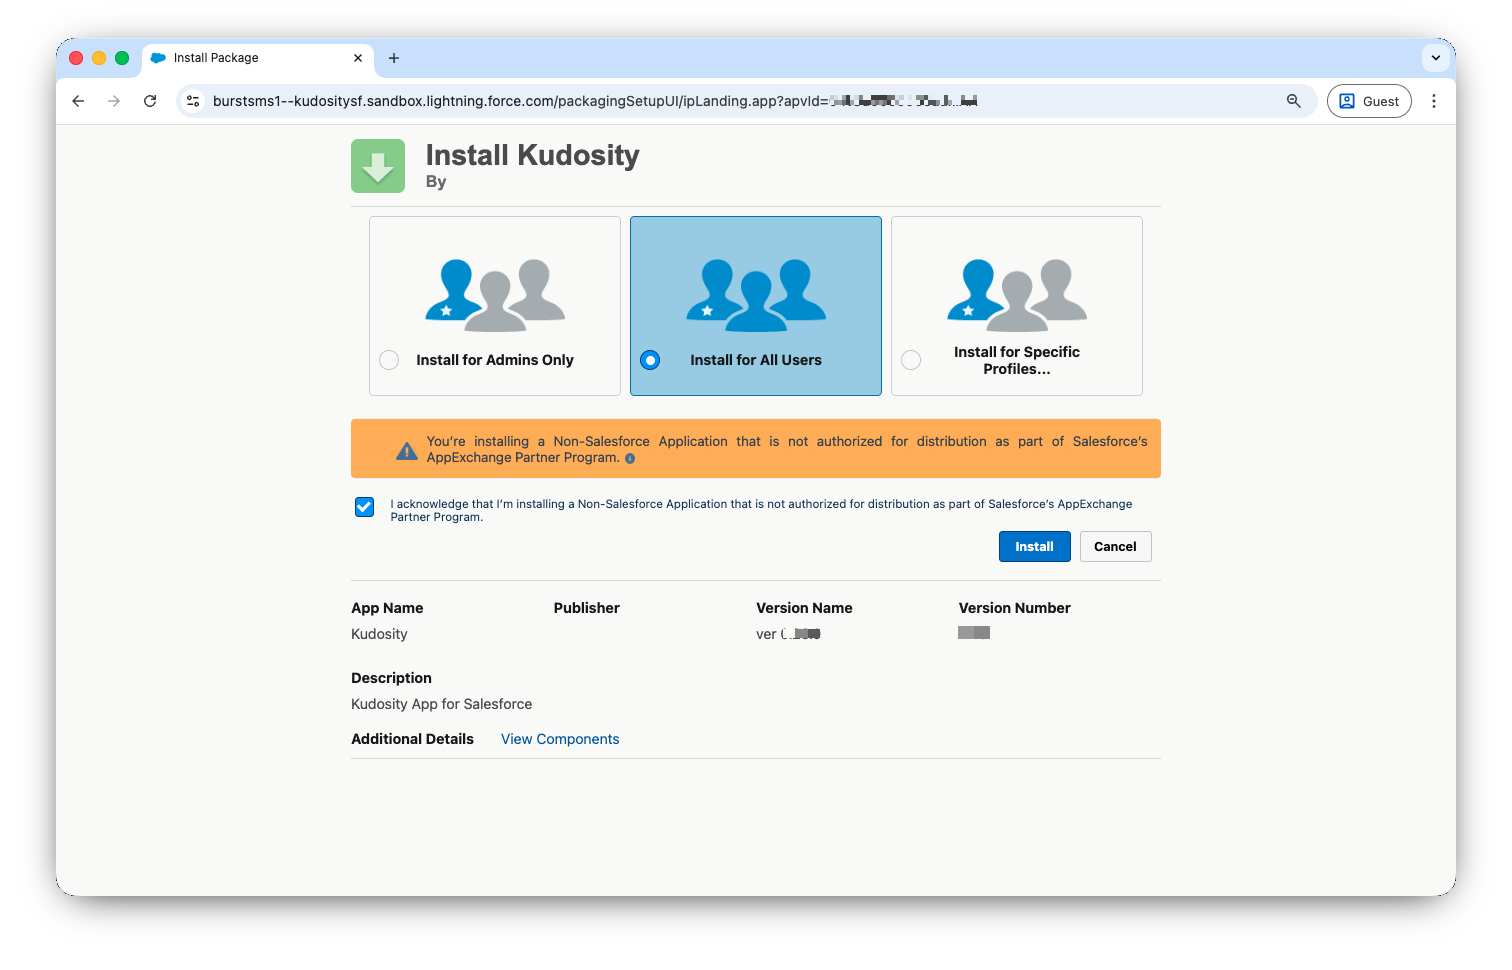
Task: Click the Specific Profiles users icon
Action: 1017,295
